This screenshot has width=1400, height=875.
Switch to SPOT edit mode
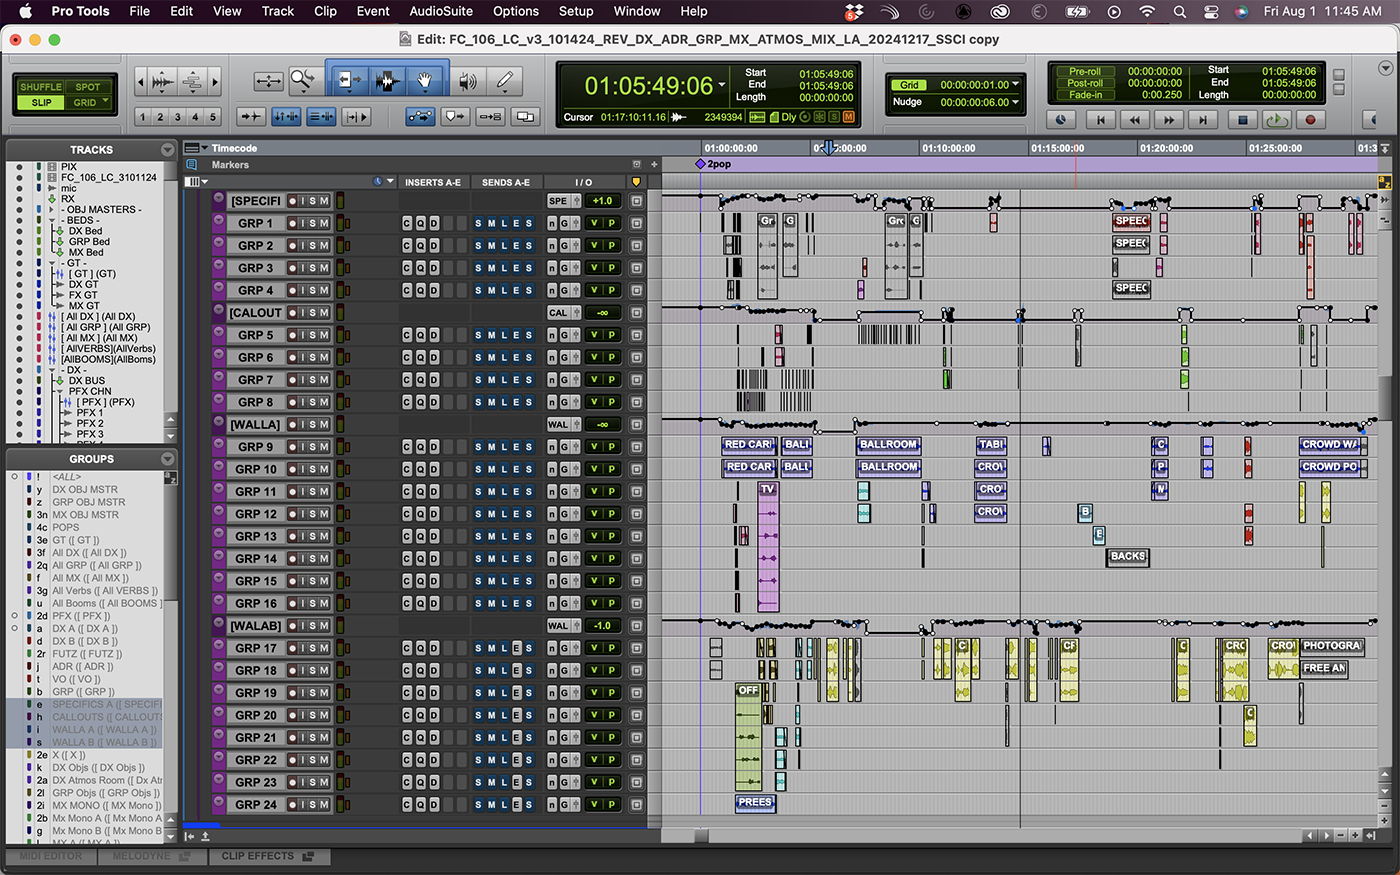point(87,87)
